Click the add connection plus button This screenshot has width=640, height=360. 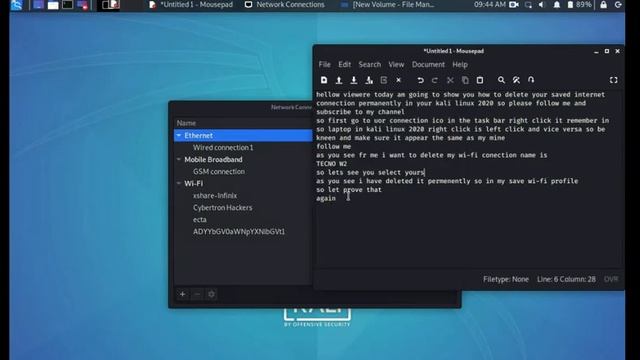(182, 294)
